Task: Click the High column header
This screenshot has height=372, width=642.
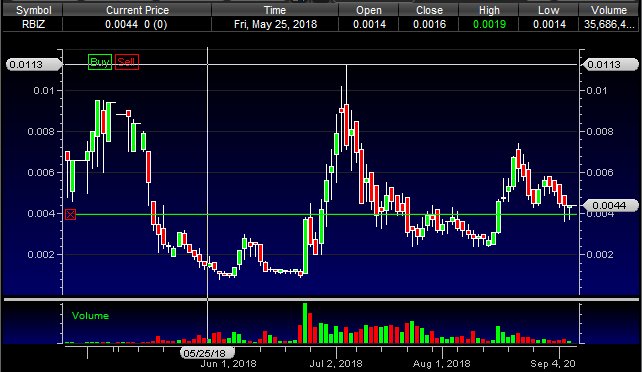Action: (x=489, y=10)
